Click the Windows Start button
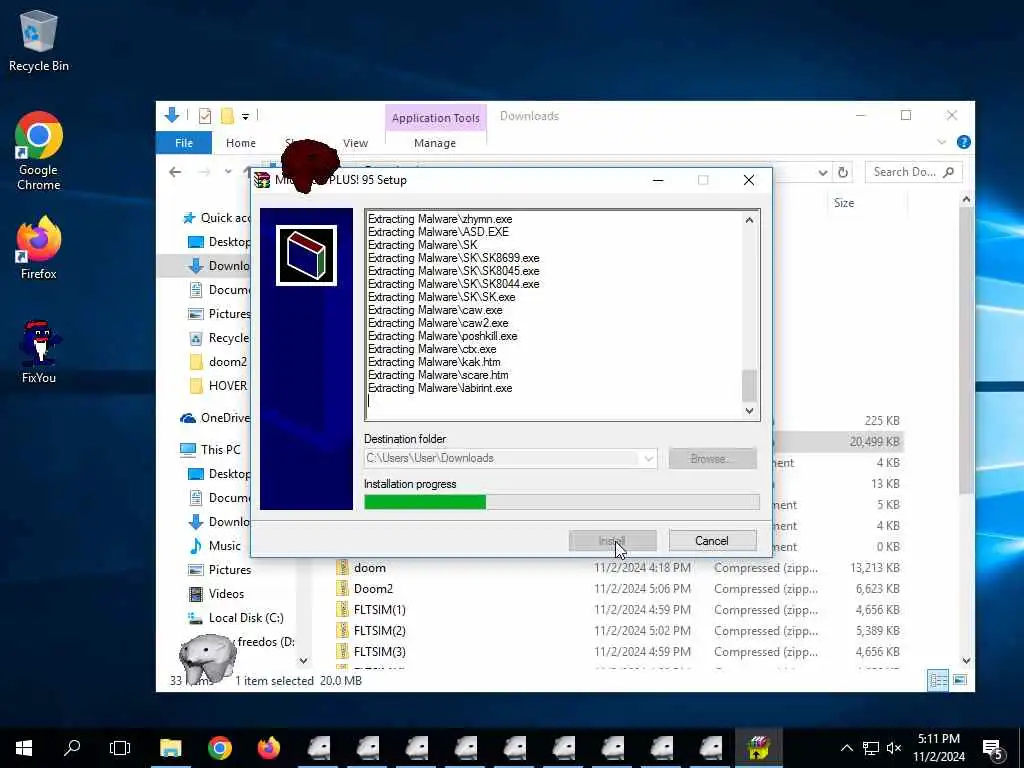1024x768 pixels. point(24,748)
